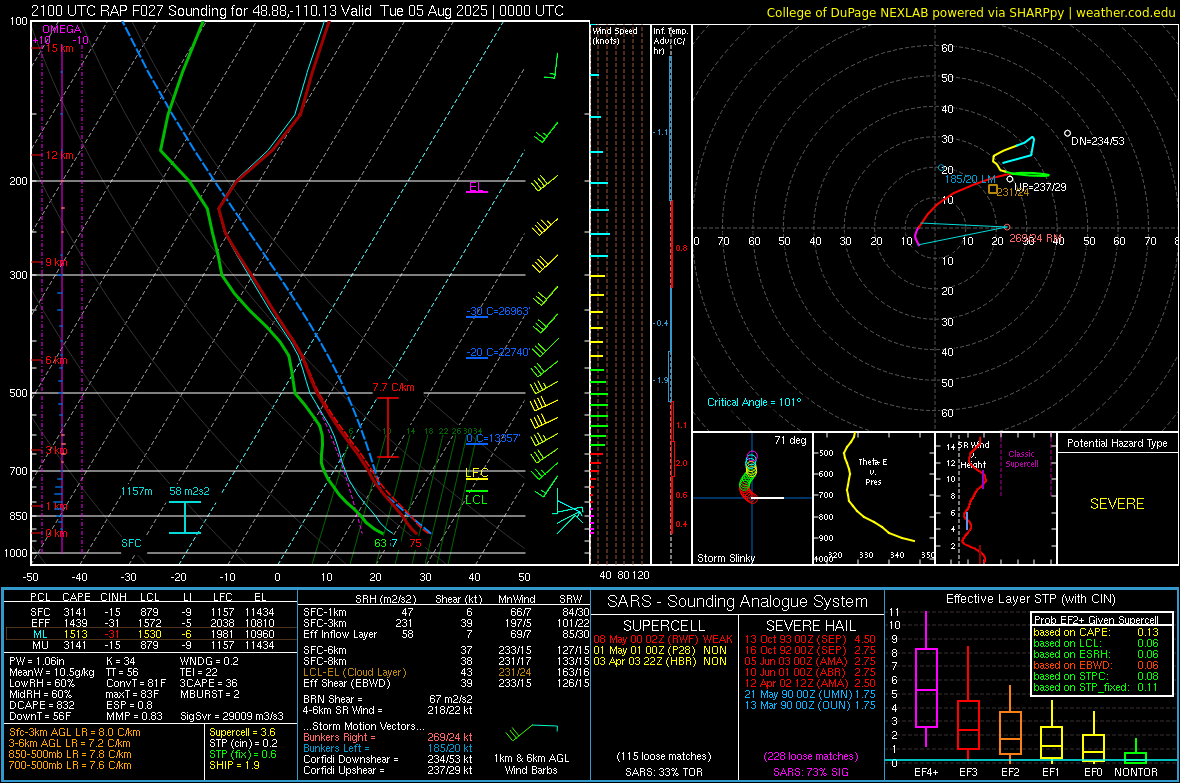Click the SARS - Sounding Analogue System heading

point(738,602)
